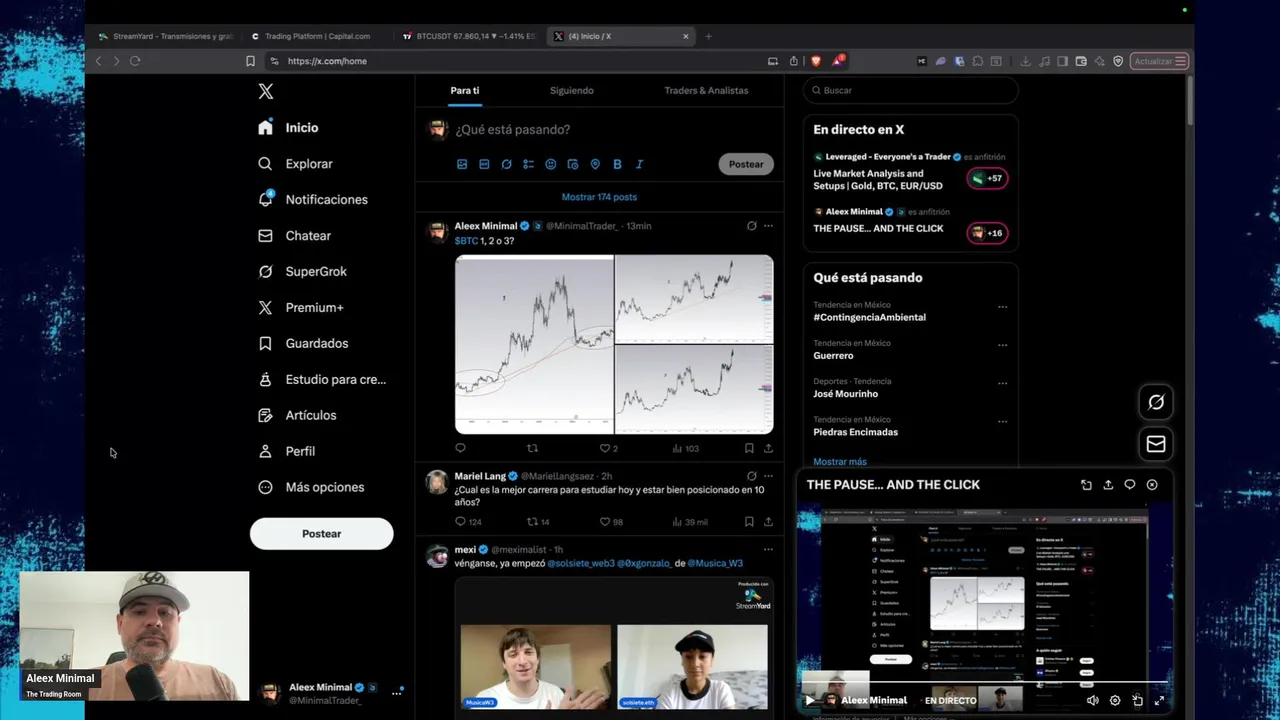The height and width of the screenshot is (720, 1280).
Task: Reply to Aleex Minimal's $BTC post
Action: [x=460, y=448]
